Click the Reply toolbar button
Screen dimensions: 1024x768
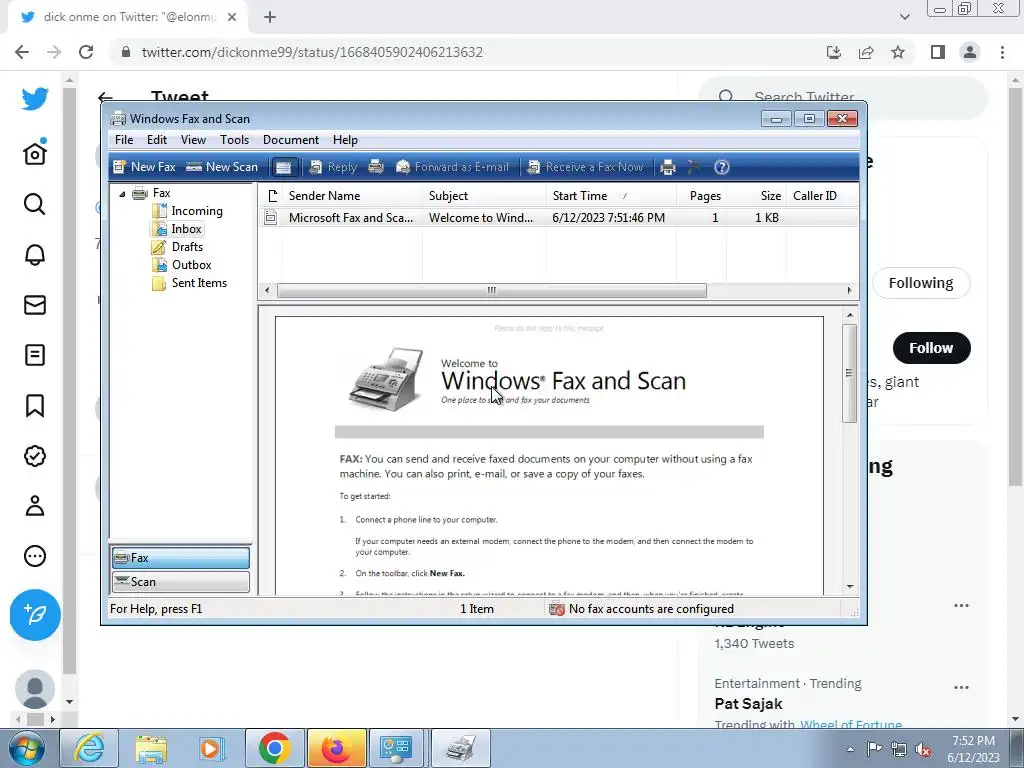coord(333,167)
